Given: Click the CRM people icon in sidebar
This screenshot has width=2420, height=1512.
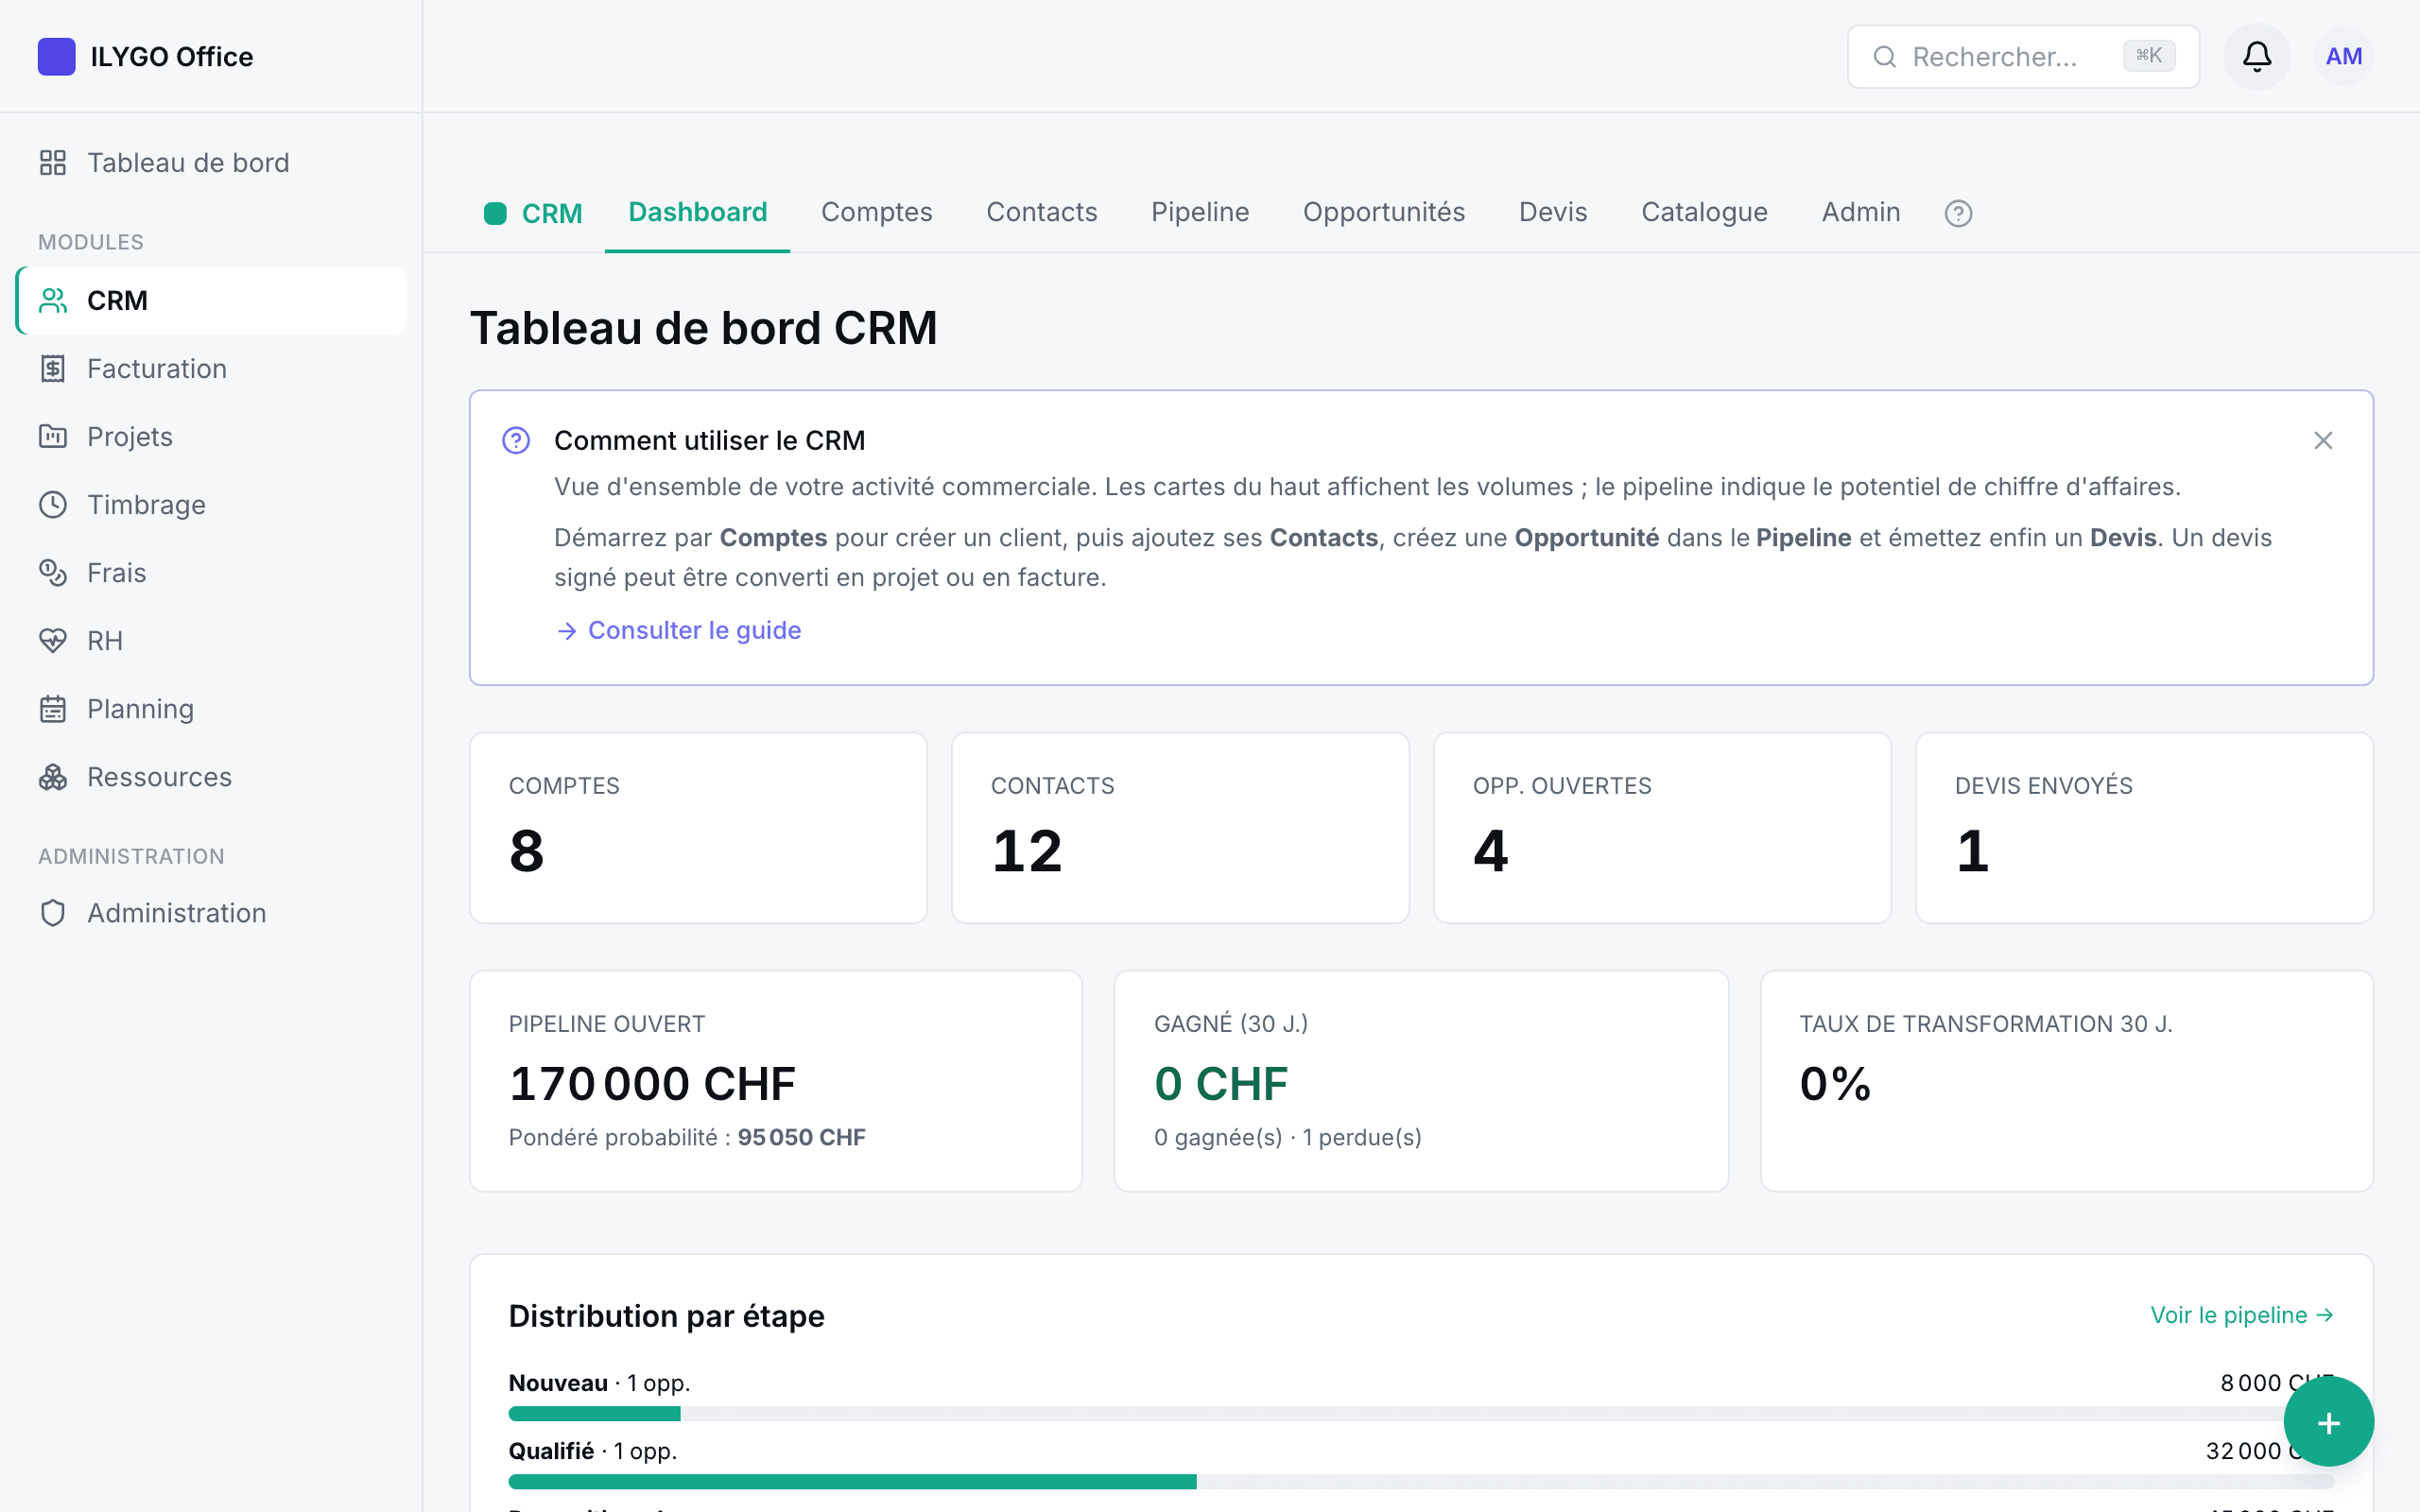Looking at the screenshot, I should pyautogui.click(x=53, y=300).
